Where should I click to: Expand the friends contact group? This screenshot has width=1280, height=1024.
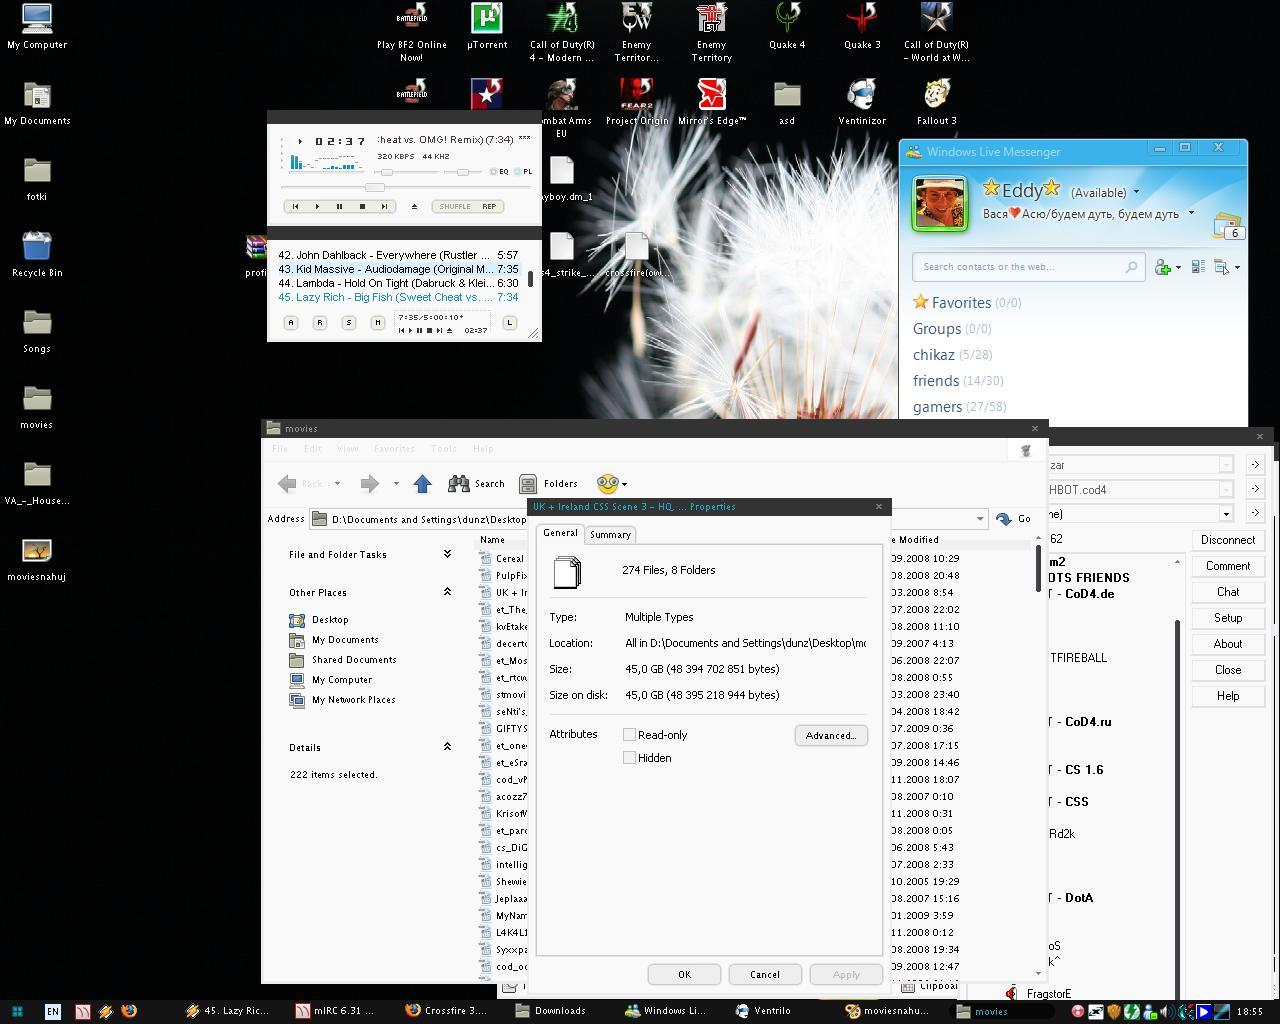point(958,380)
